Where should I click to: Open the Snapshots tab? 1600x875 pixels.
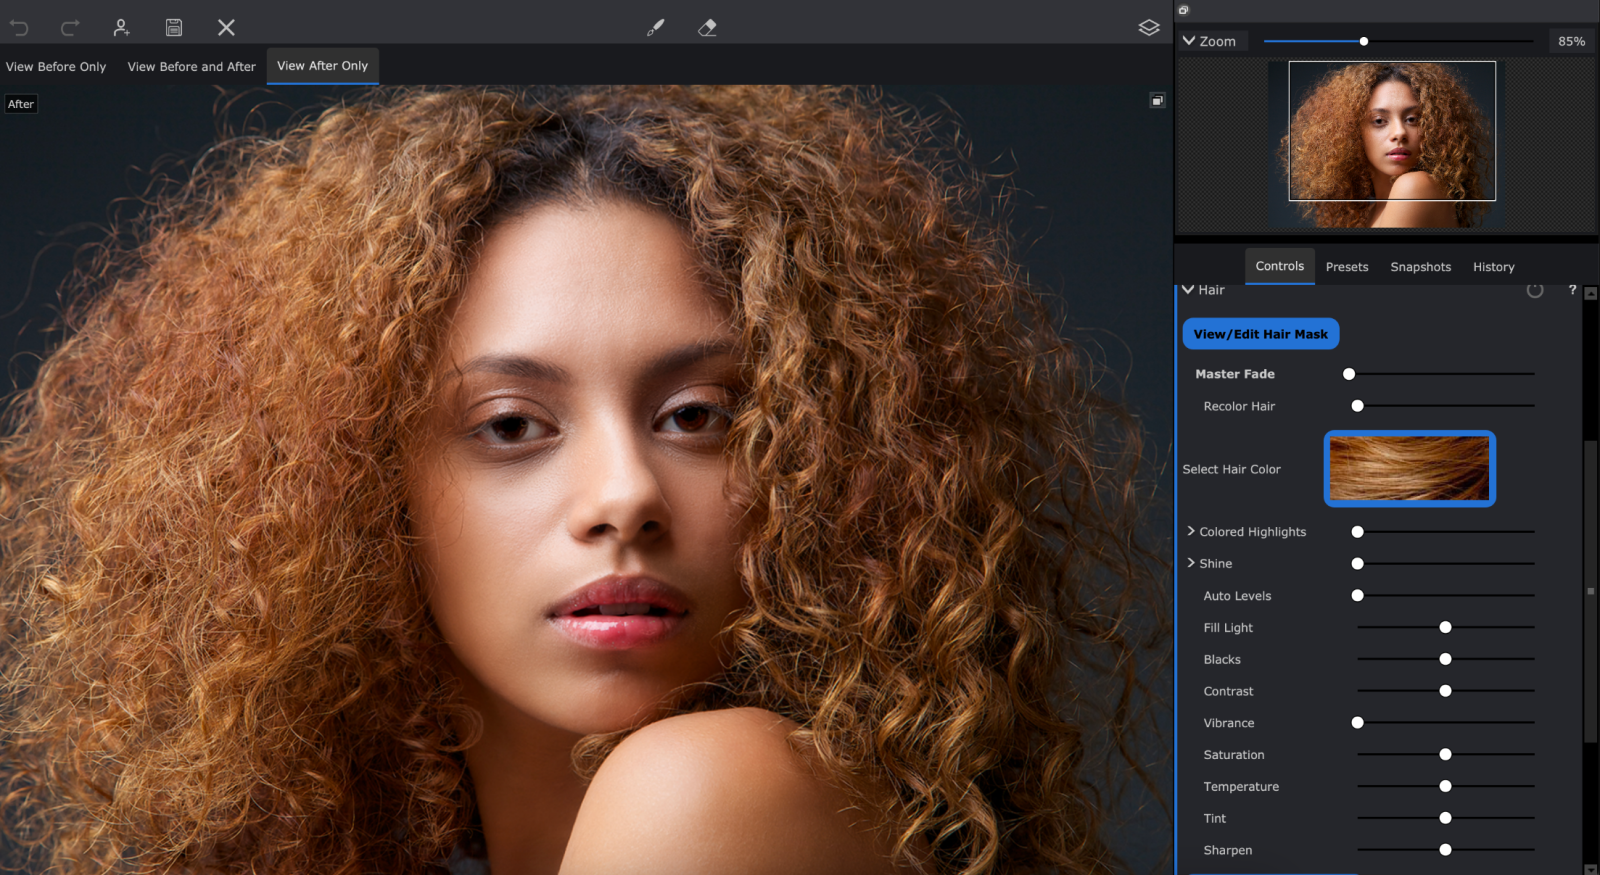coord(1420,267)
